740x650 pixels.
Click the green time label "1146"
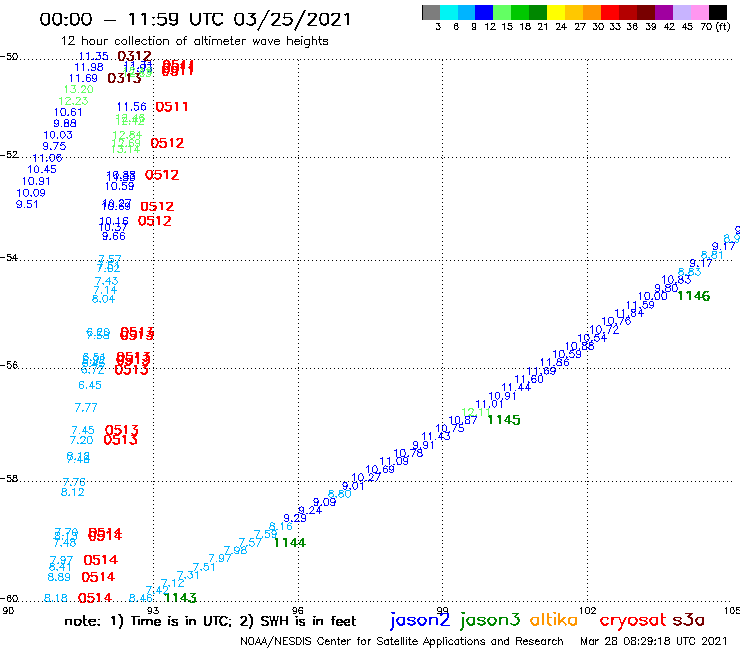click(x=693, y=296)
